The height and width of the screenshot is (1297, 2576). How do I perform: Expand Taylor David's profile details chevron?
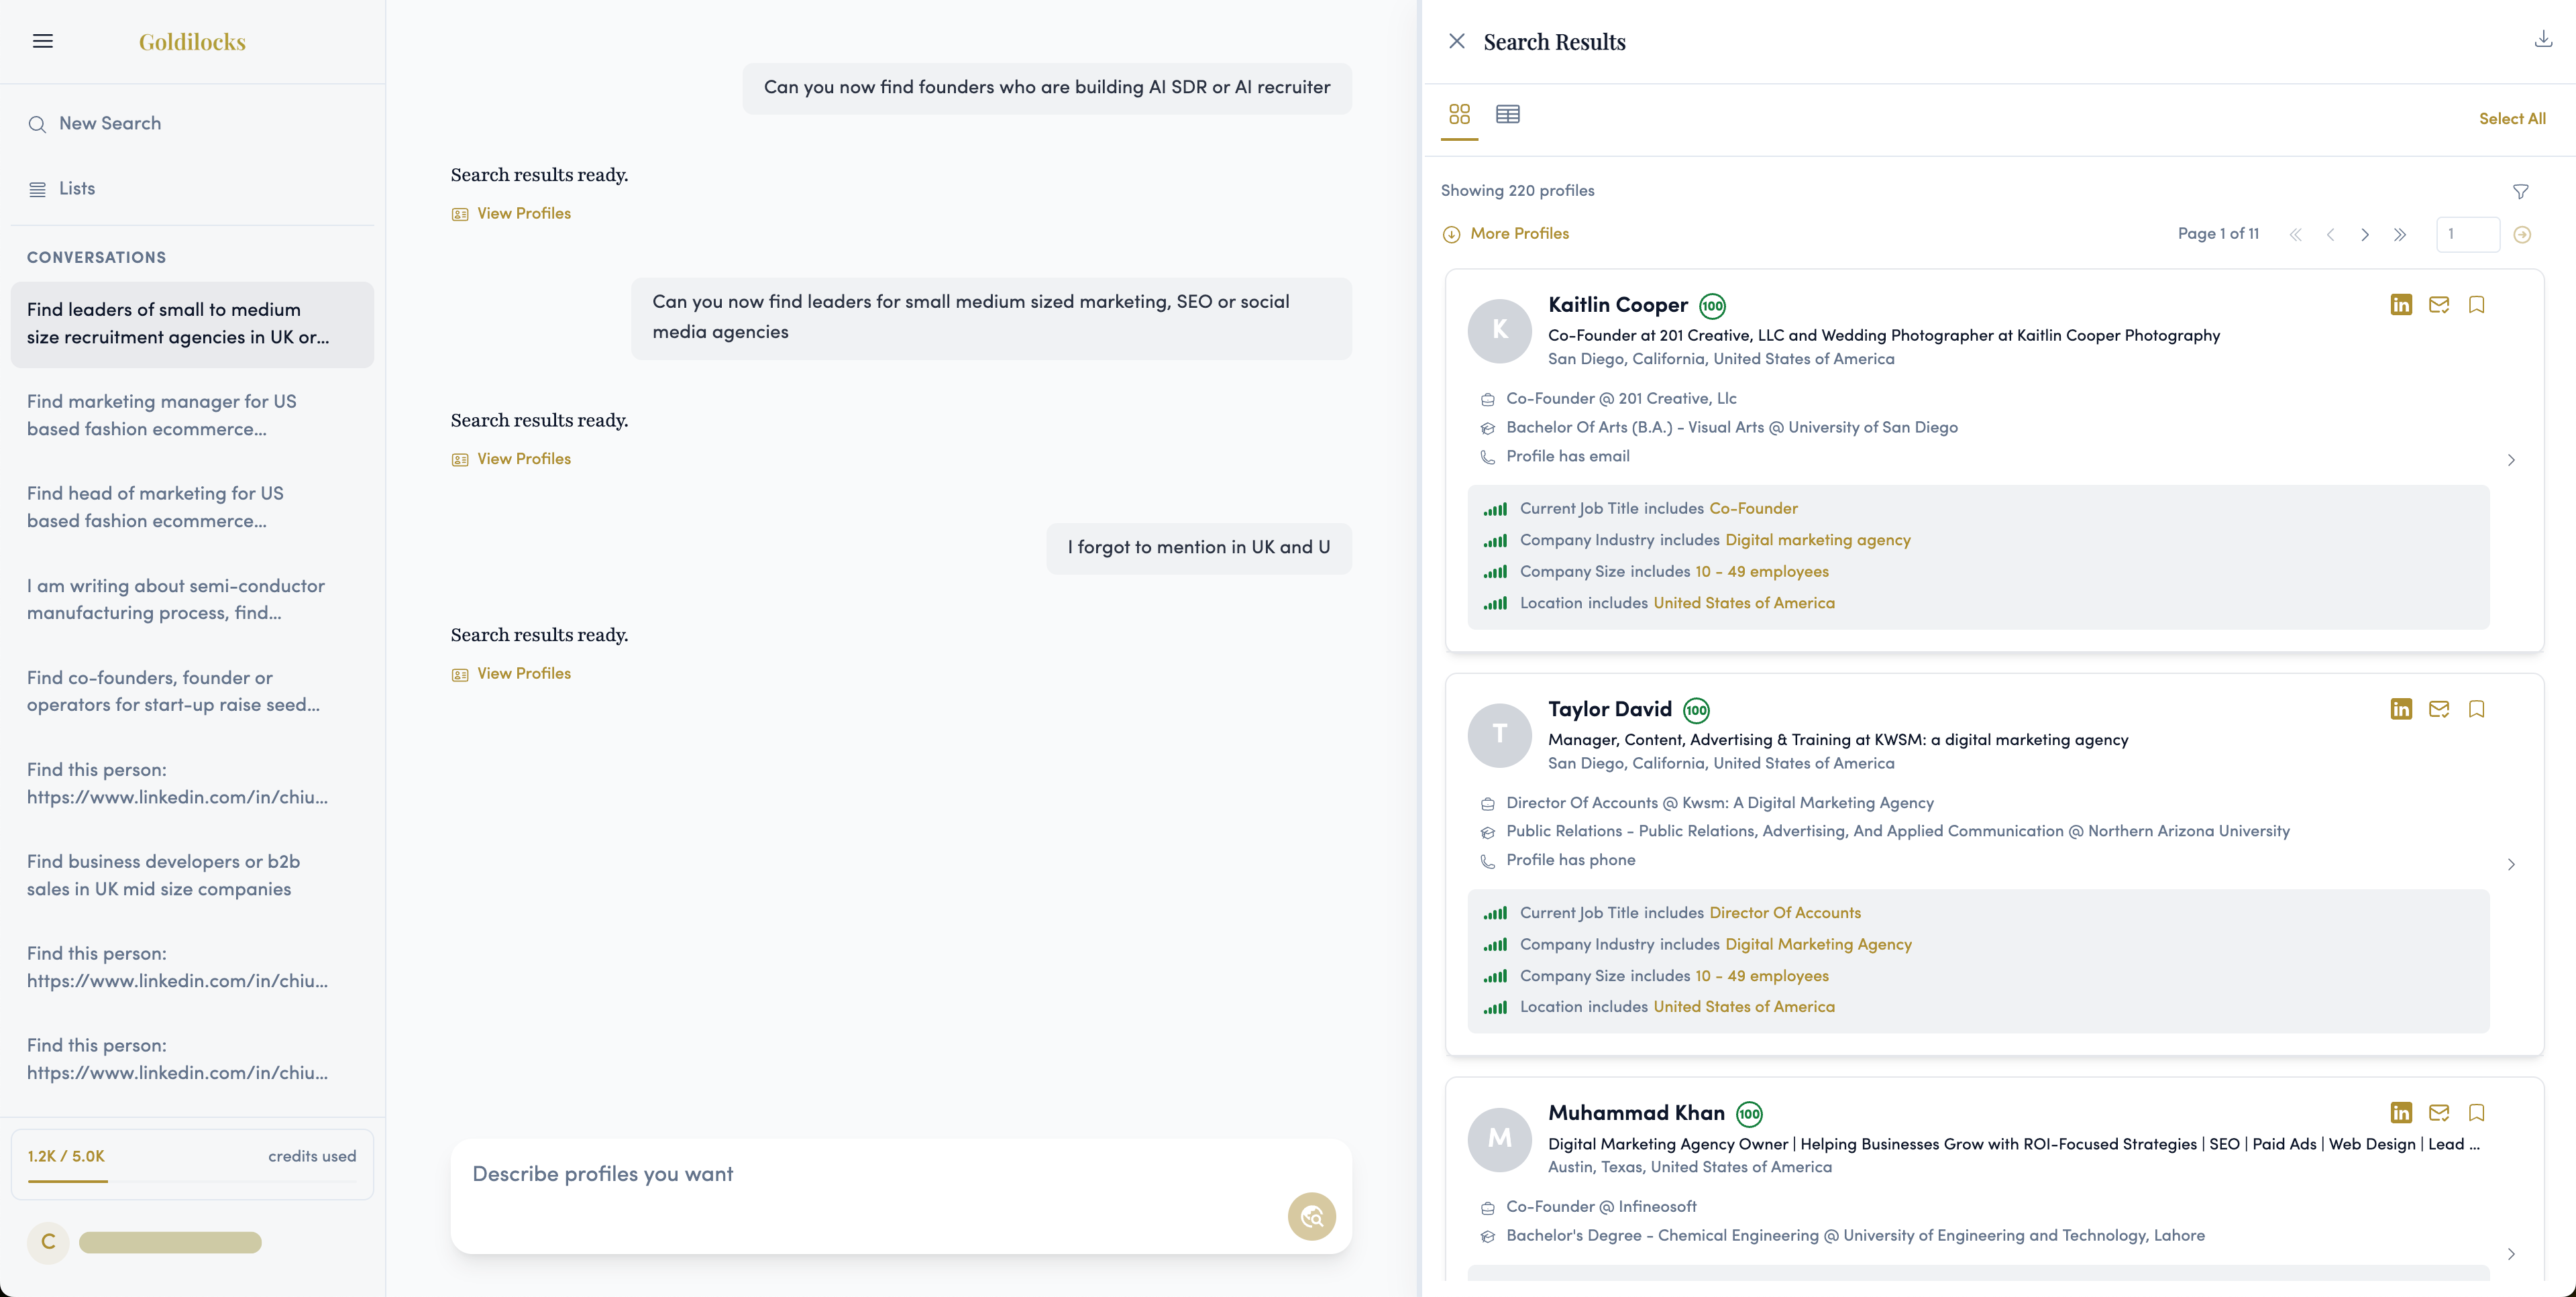(2511, 865)
